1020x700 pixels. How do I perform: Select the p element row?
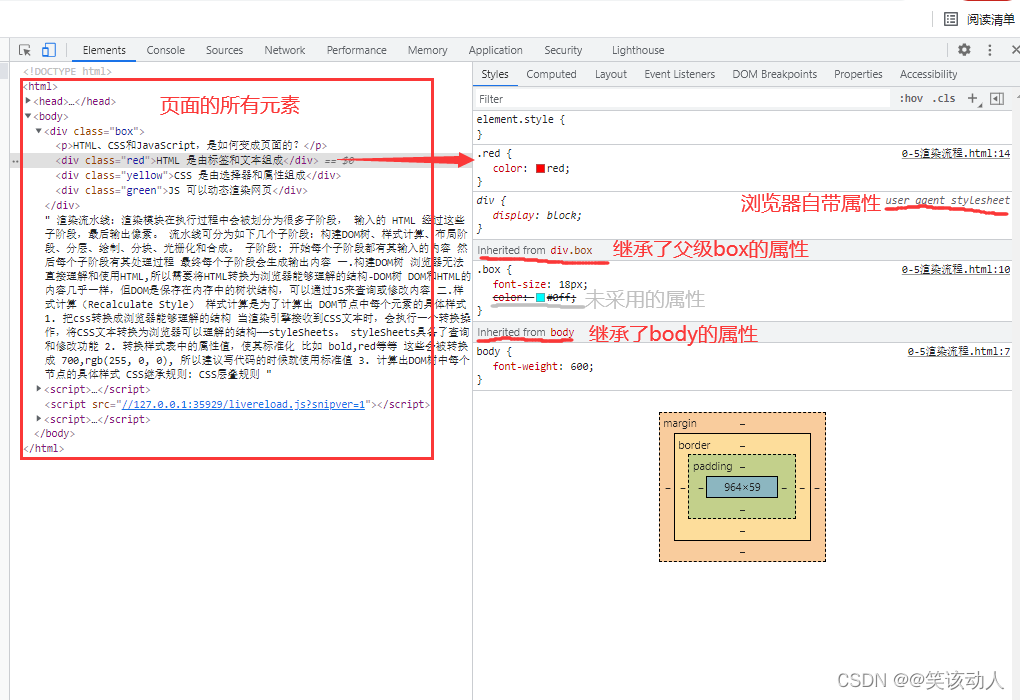pyautogui.click(x=191, y=145)
